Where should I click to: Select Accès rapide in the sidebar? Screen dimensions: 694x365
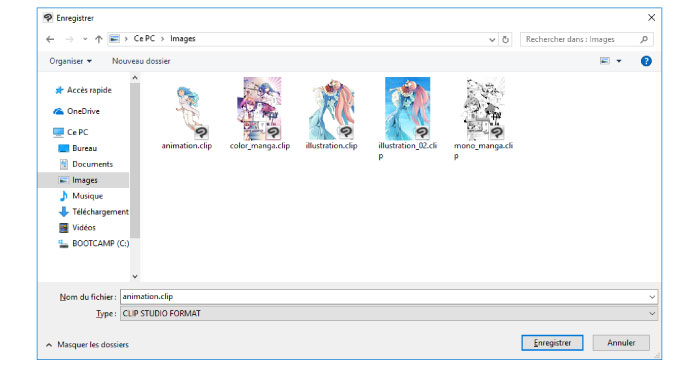point(89,90)
